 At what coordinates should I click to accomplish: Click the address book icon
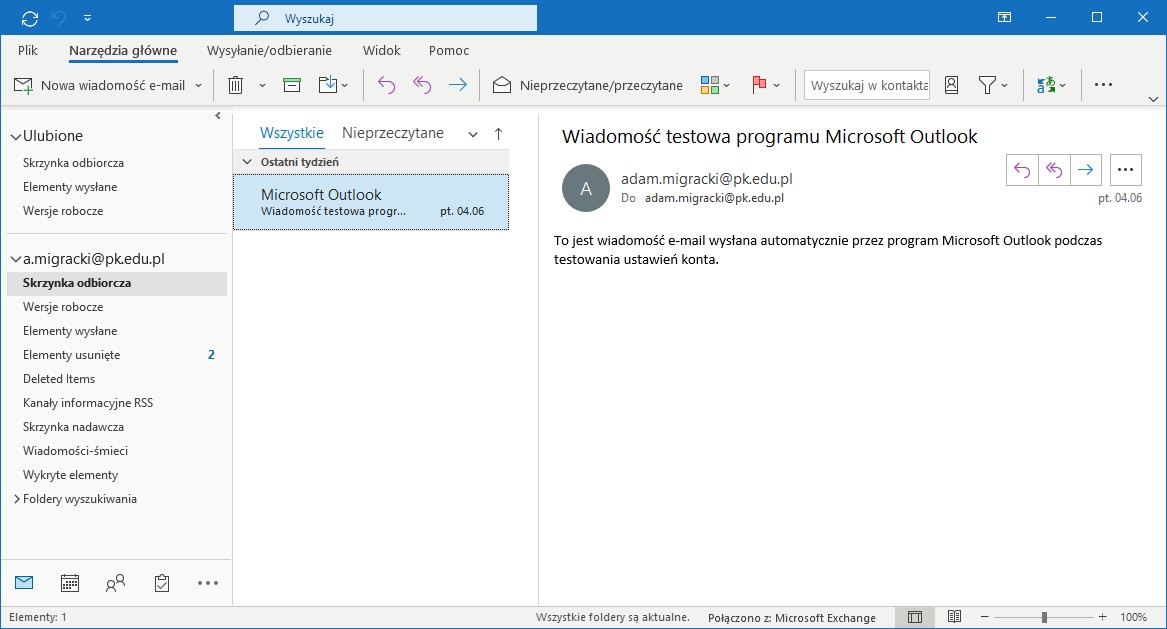tap(951, 85)
